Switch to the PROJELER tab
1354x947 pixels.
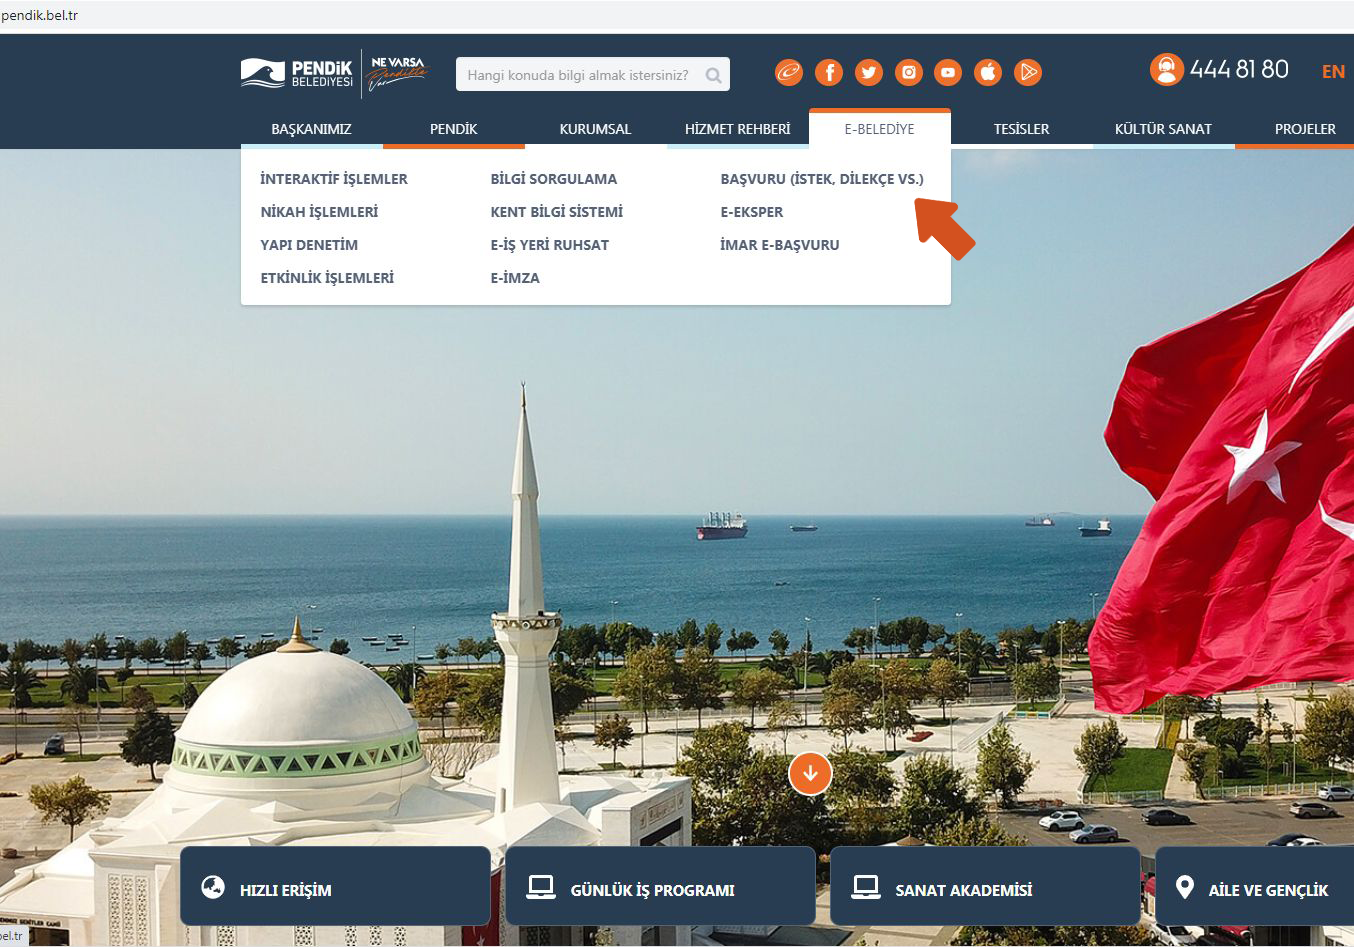click(1304, 128)
